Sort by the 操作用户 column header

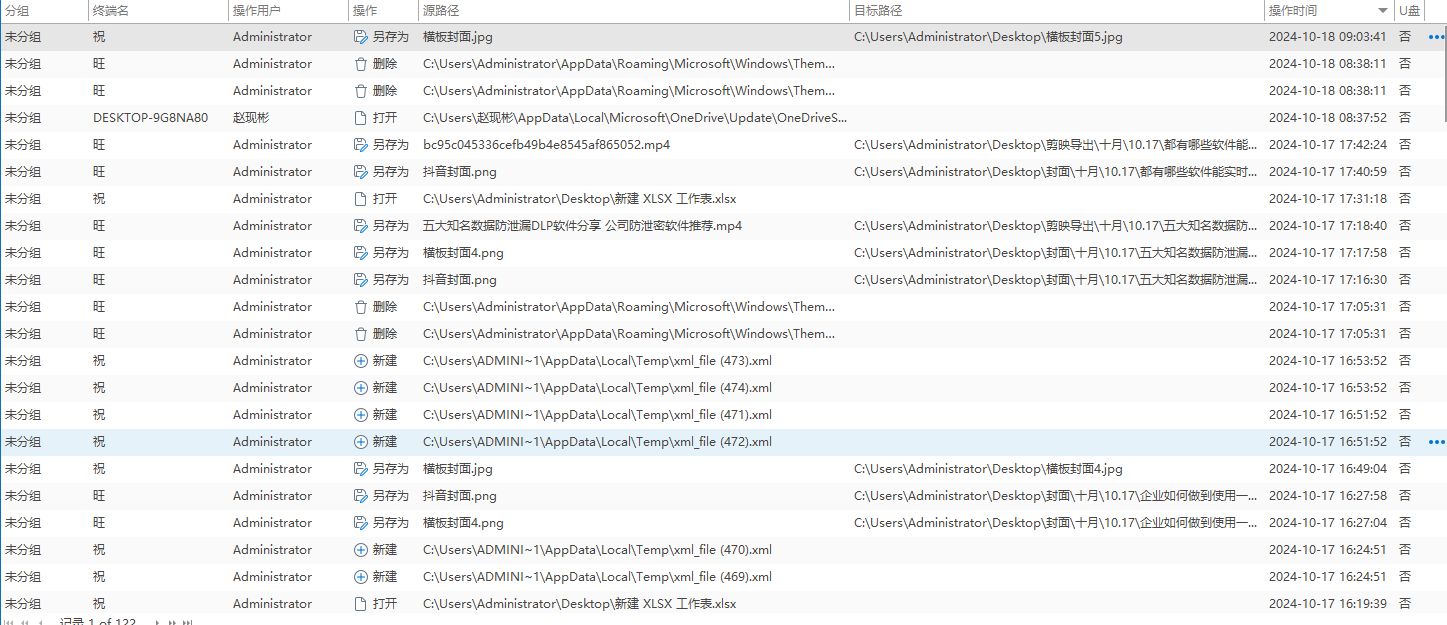[x=288, y=11]
